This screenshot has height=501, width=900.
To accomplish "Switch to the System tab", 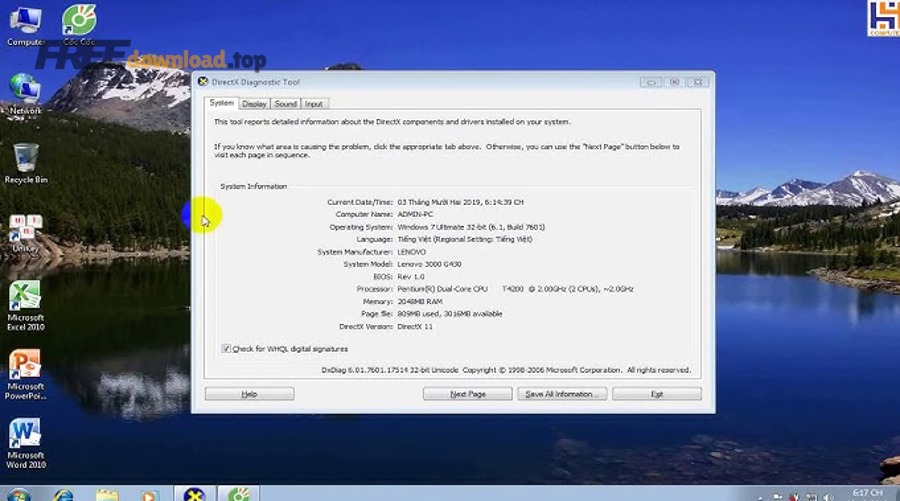I will [x=221, y=103].
